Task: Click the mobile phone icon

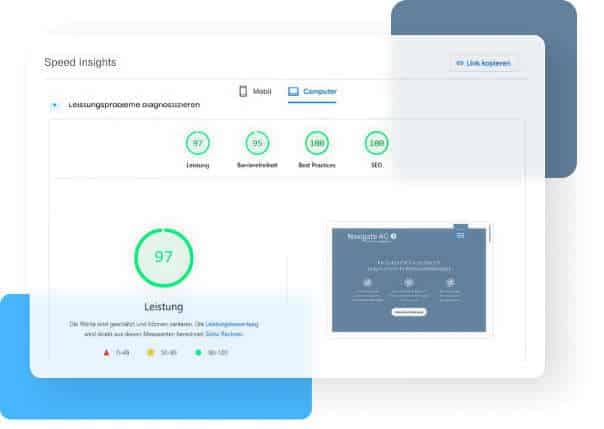Action: (243, 91)
